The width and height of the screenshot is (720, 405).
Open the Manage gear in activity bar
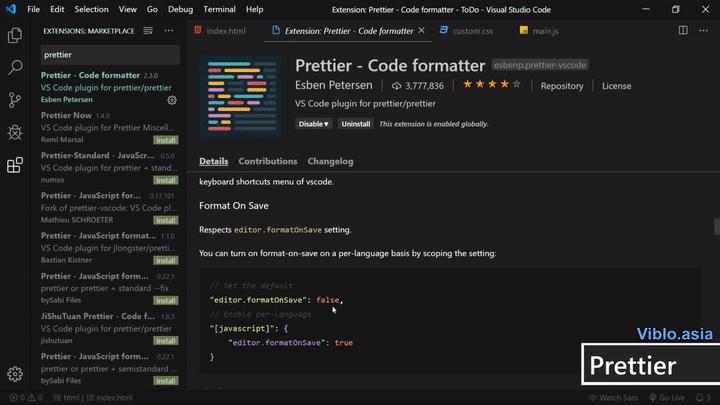point(15,374)
